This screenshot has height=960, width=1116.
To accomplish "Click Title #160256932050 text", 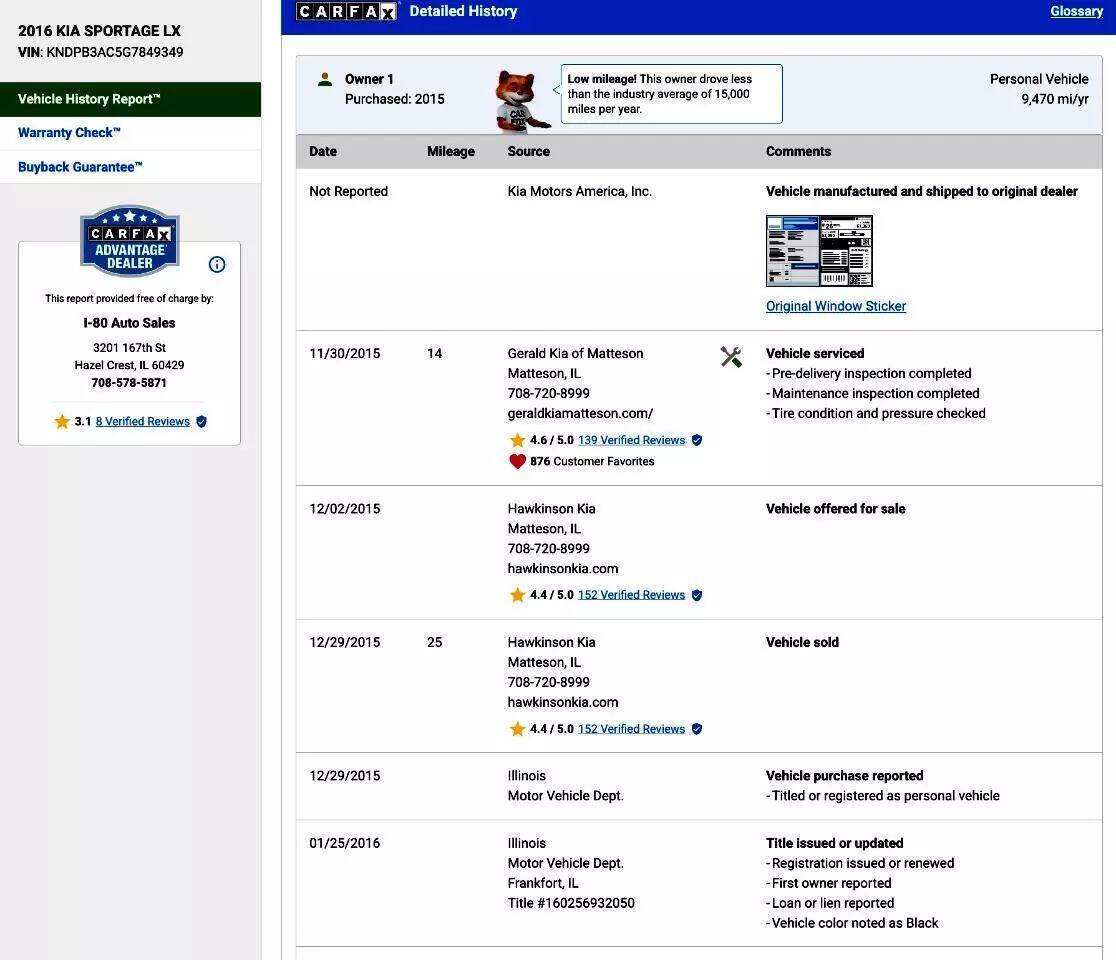I will (571, 903).
